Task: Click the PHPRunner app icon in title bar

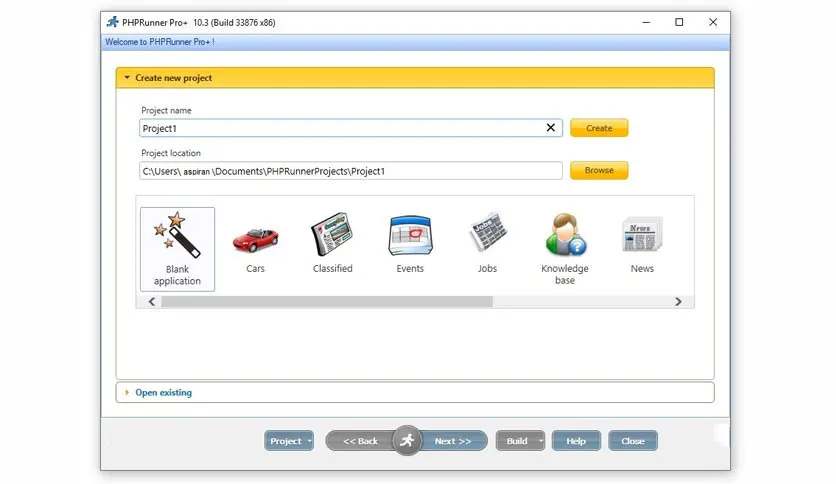Action: click(112, 22)
